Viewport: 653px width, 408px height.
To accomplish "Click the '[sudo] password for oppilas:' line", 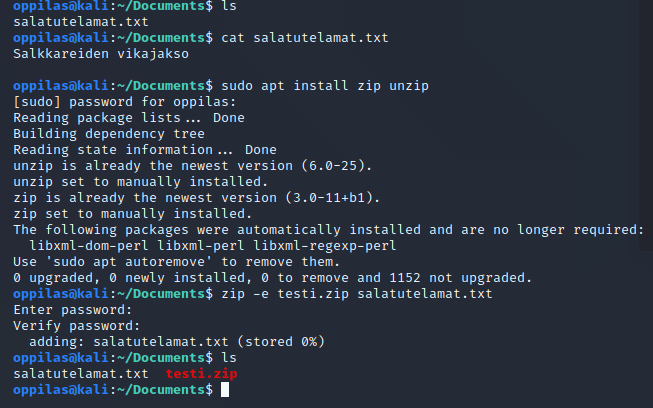I will coord(124,102).
